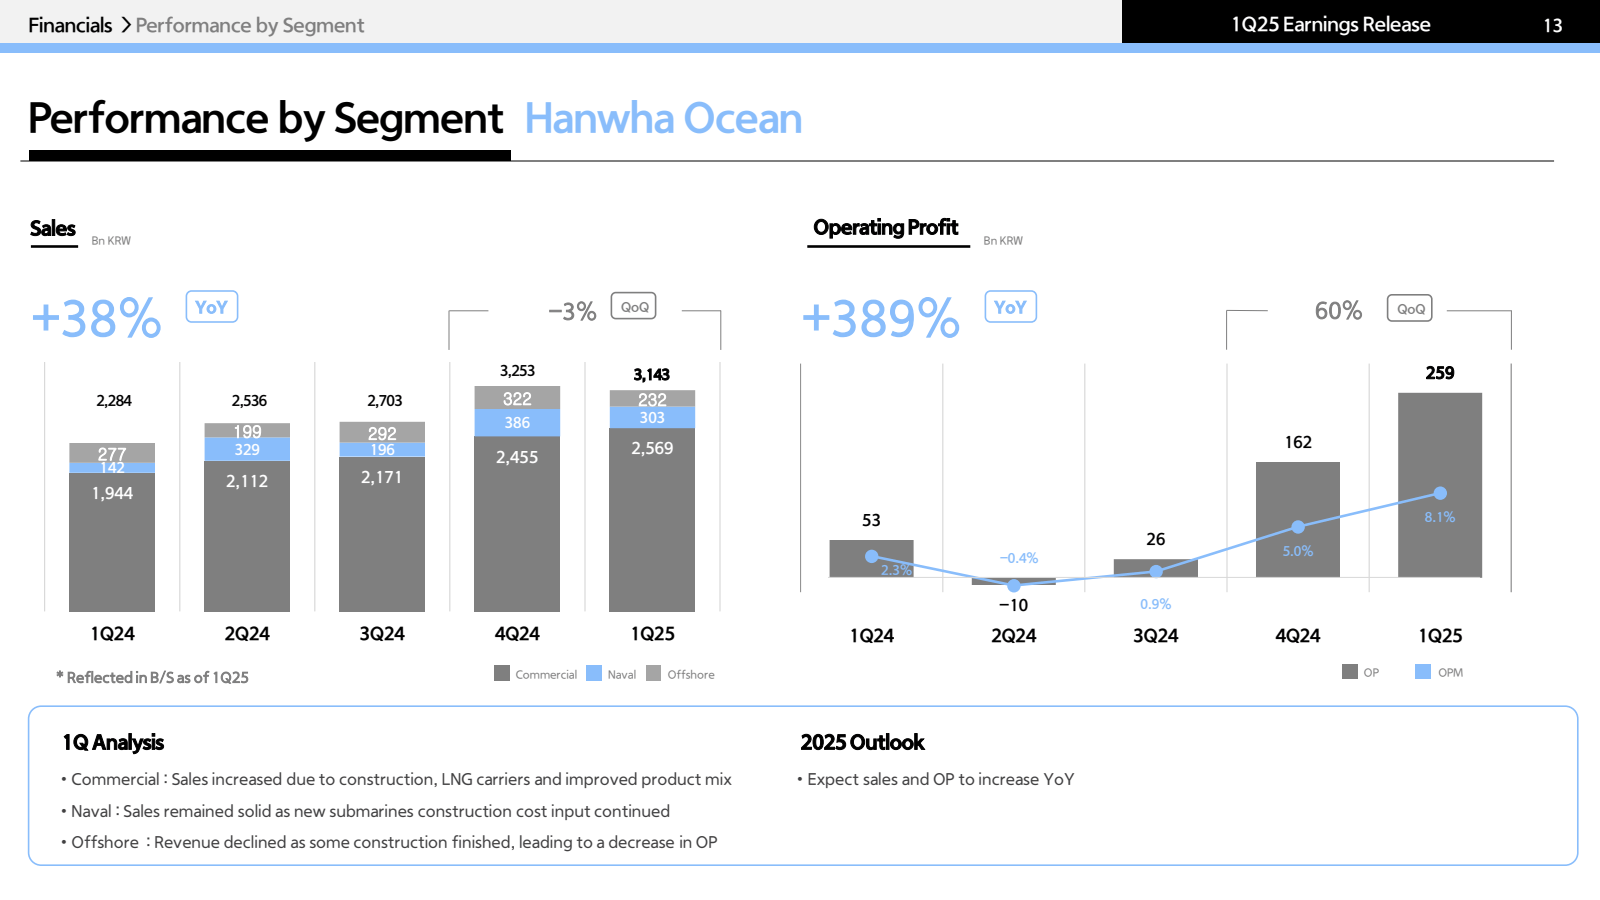Click the Expect sales and OP outlook bullet

pyautogui.click(x=936, y=780)
